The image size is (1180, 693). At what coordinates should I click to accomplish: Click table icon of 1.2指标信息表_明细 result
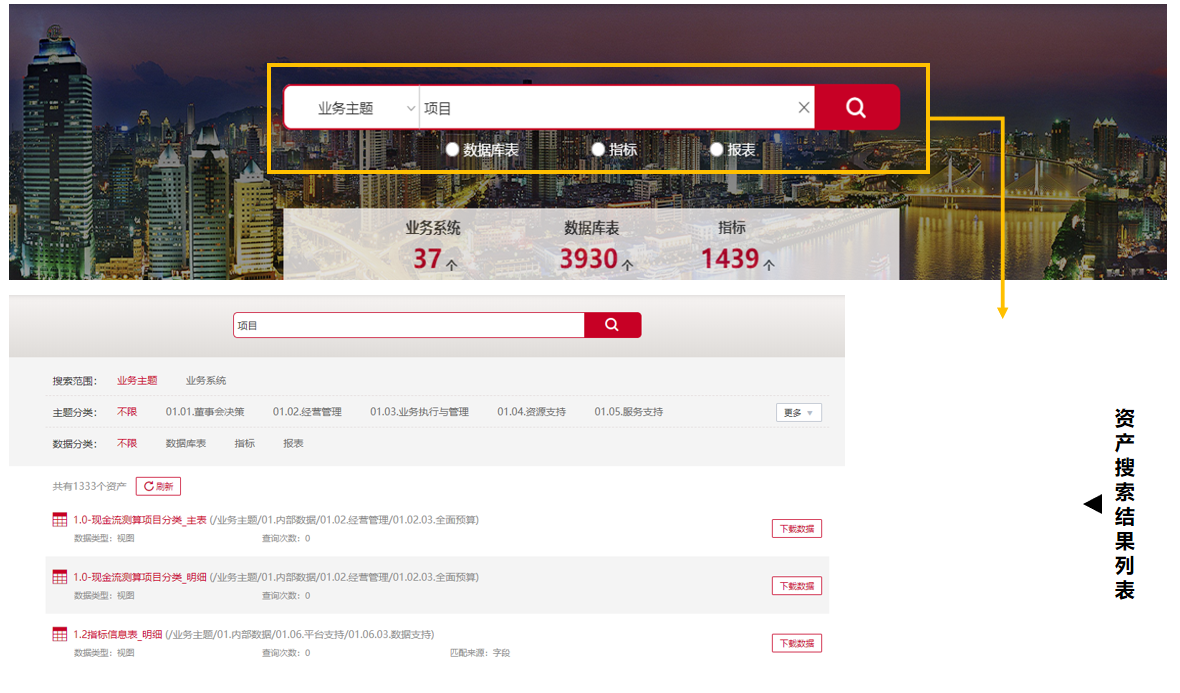coord(60,634)
